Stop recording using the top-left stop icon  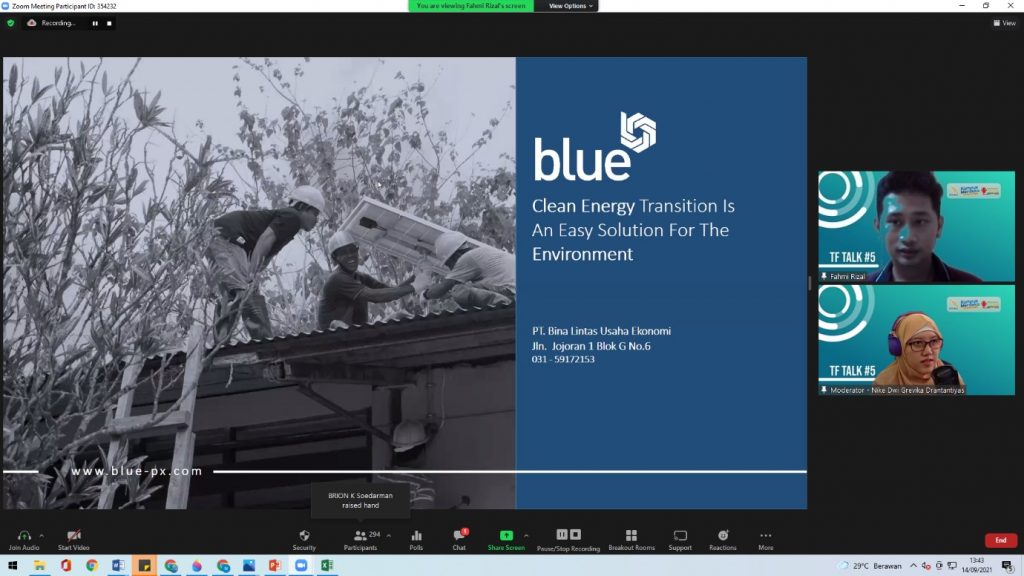click(109, 24)
